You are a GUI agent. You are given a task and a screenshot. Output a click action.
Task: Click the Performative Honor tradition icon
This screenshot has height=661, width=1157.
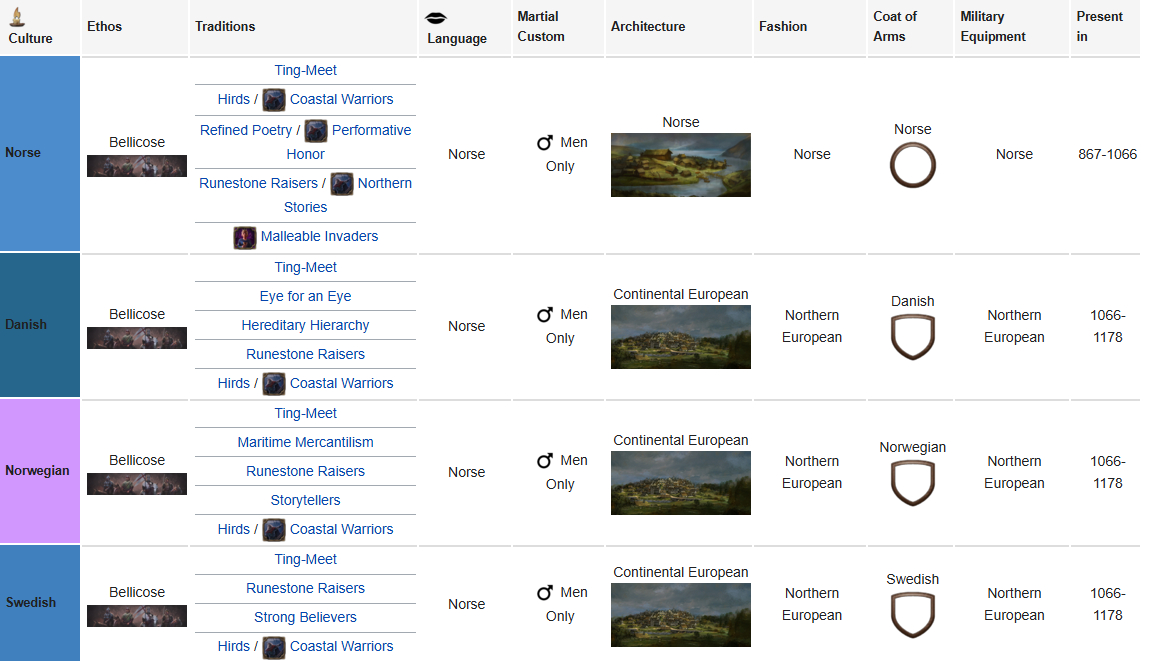316,131
